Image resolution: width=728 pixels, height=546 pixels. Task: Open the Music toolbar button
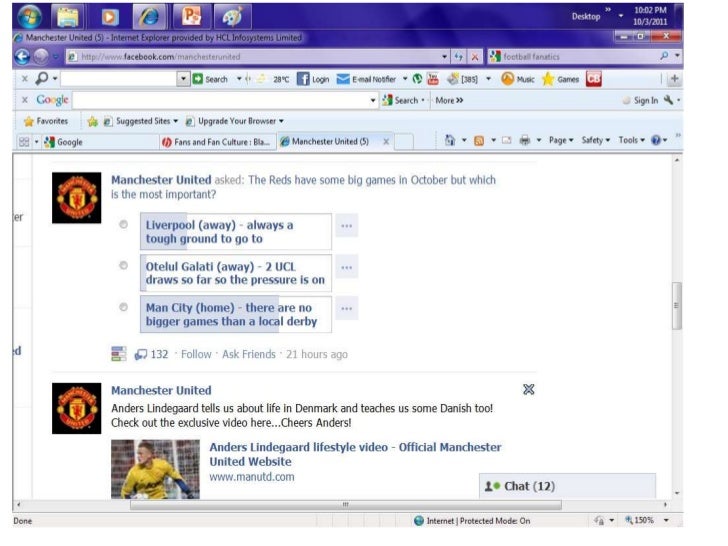pyautogui.click(x=518, y=79)
